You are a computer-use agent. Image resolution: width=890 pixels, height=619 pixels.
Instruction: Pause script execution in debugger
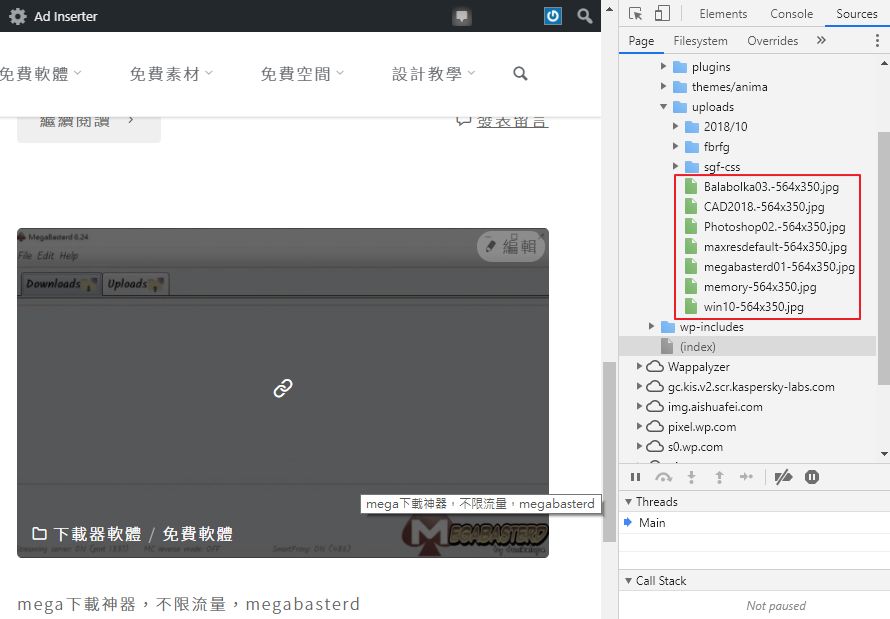pos(636,478)
